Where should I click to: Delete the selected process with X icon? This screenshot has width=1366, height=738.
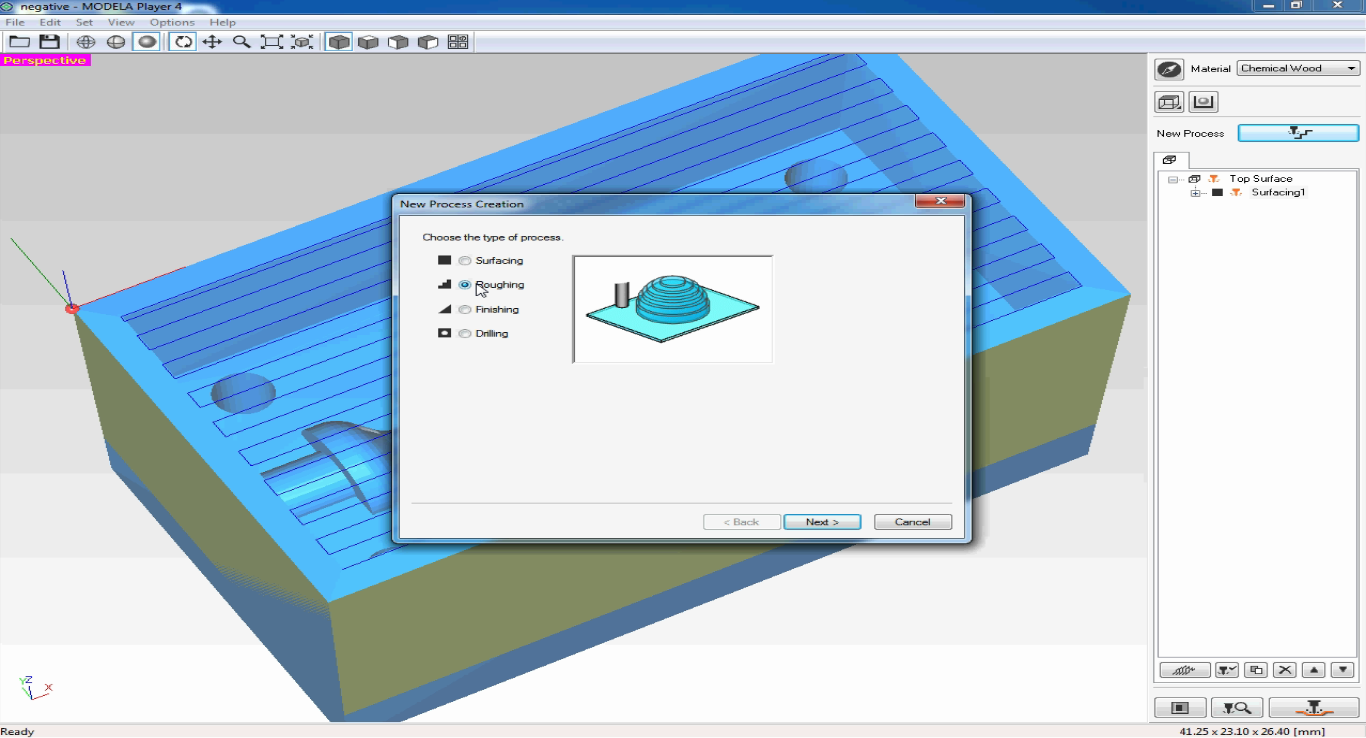[1286, 670]
